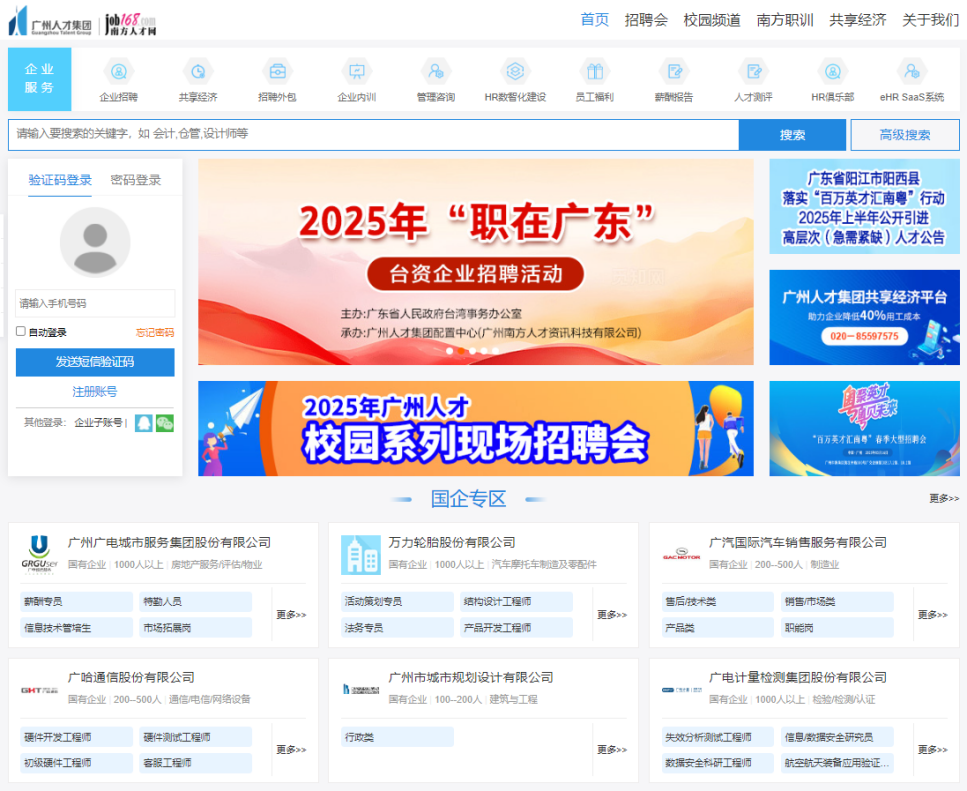The image size is (967, 791).
Task: Click the 万力轮胎 building logo
Action: [361, 554]
